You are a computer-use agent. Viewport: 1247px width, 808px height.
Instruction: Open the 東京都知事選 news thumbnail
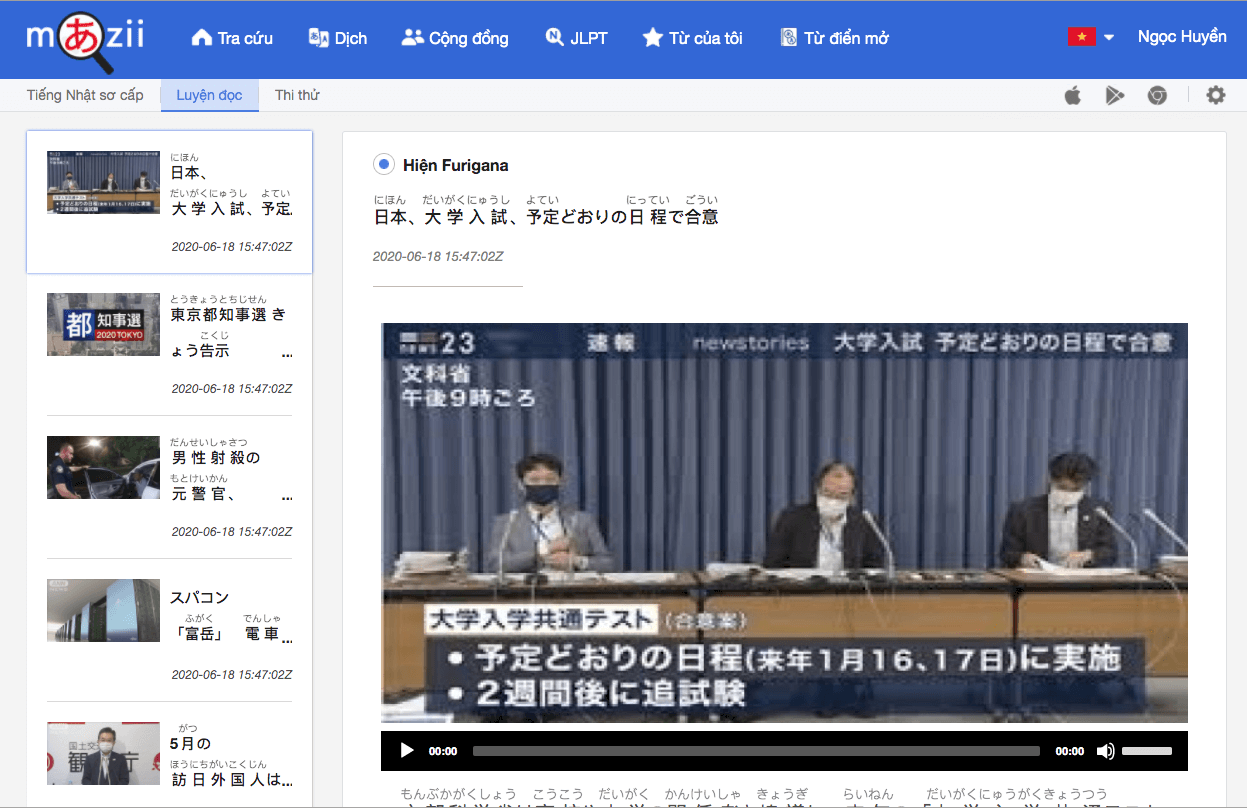pos(103,324)
